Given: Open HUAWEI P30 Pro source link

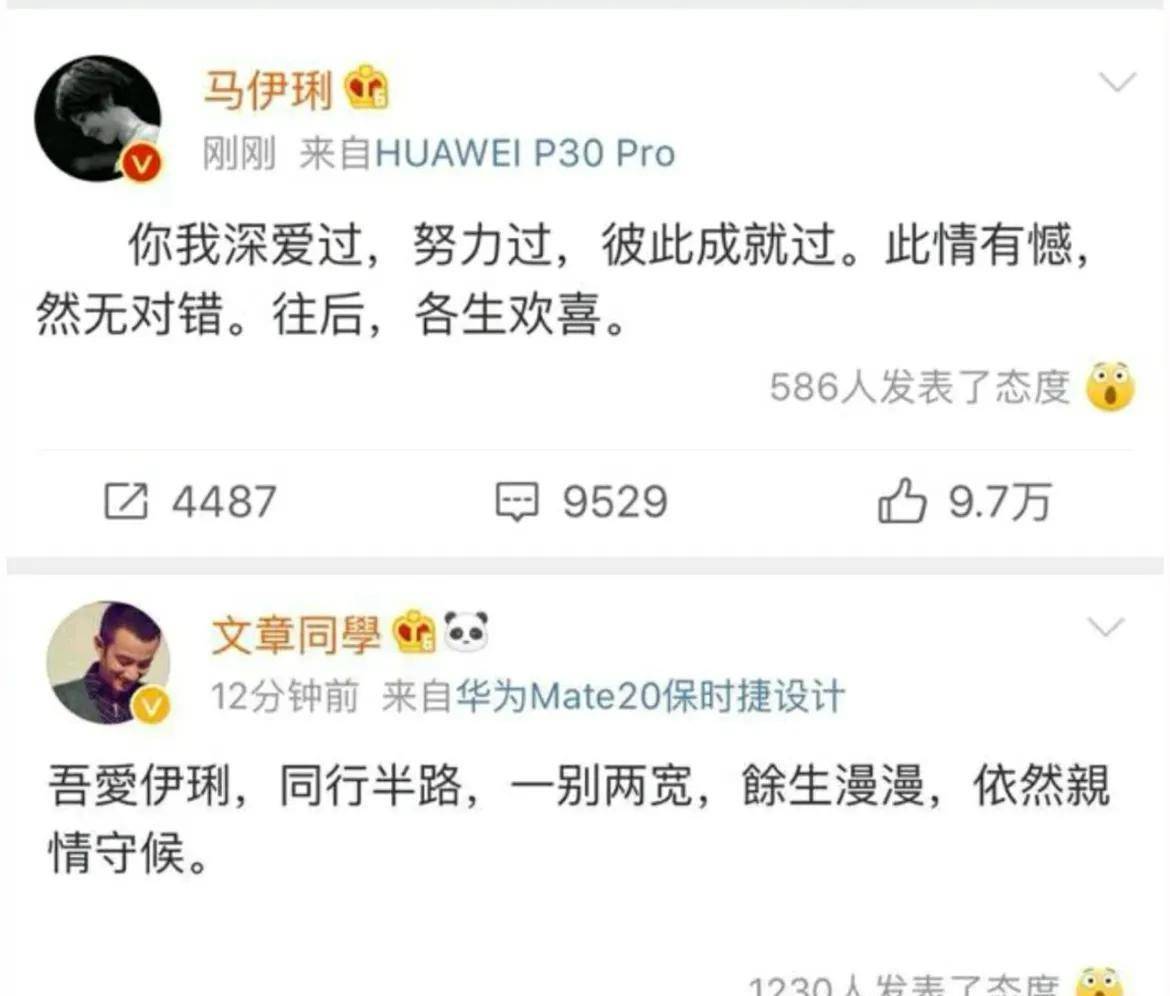Looking at the screenshot, I should (x=525, y=154).
